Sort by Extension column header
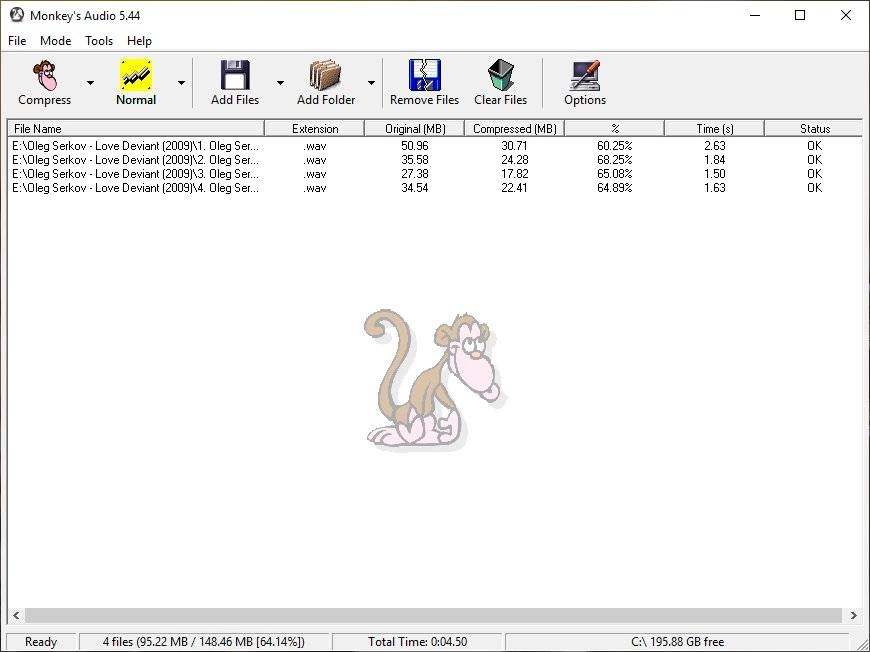 315,128
